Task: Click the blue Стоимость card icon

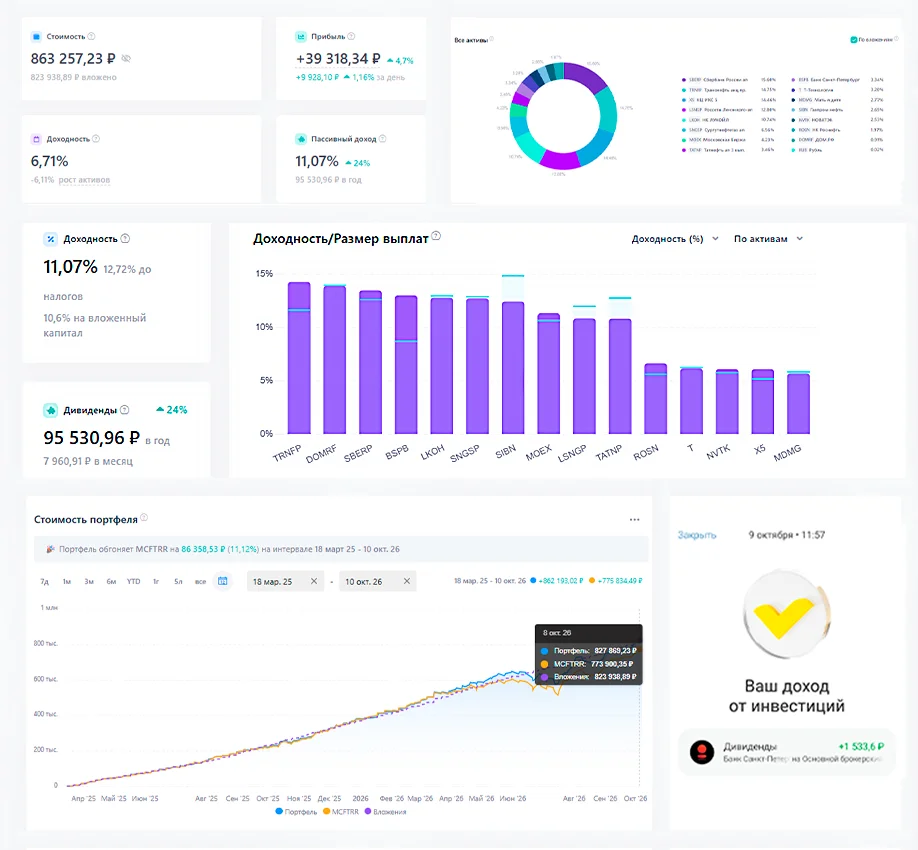Action: pos(36,36)
